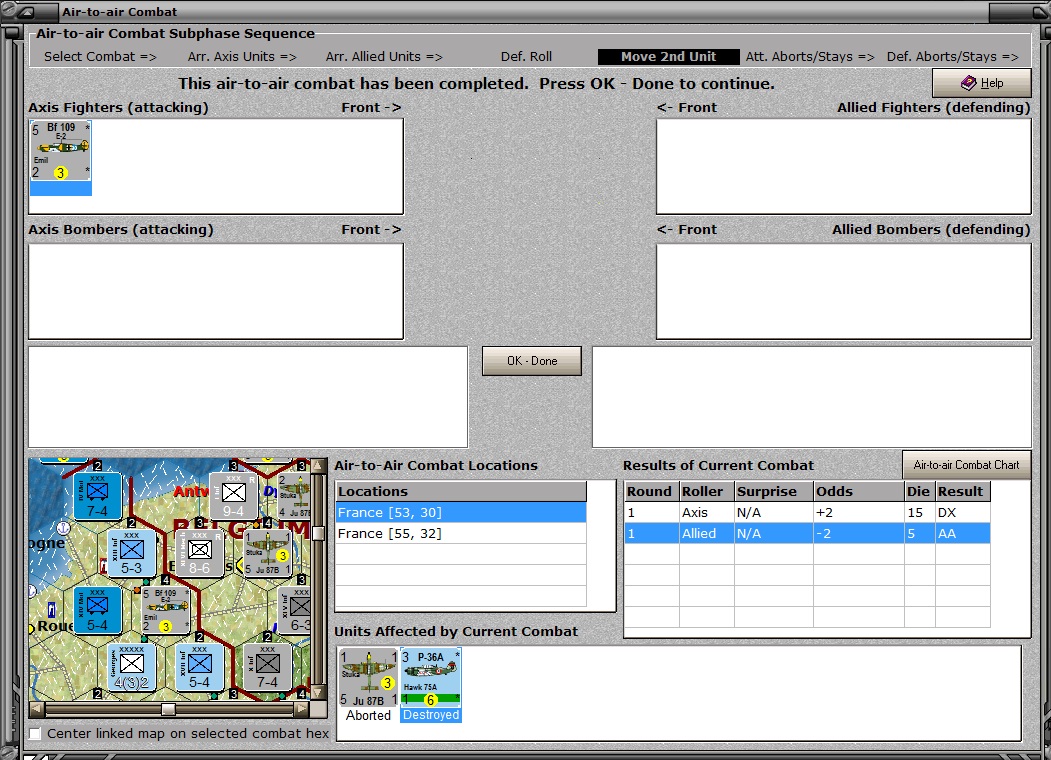
Task: Select the white 9-4 infantry counter on map
Action: coord(233,496)
